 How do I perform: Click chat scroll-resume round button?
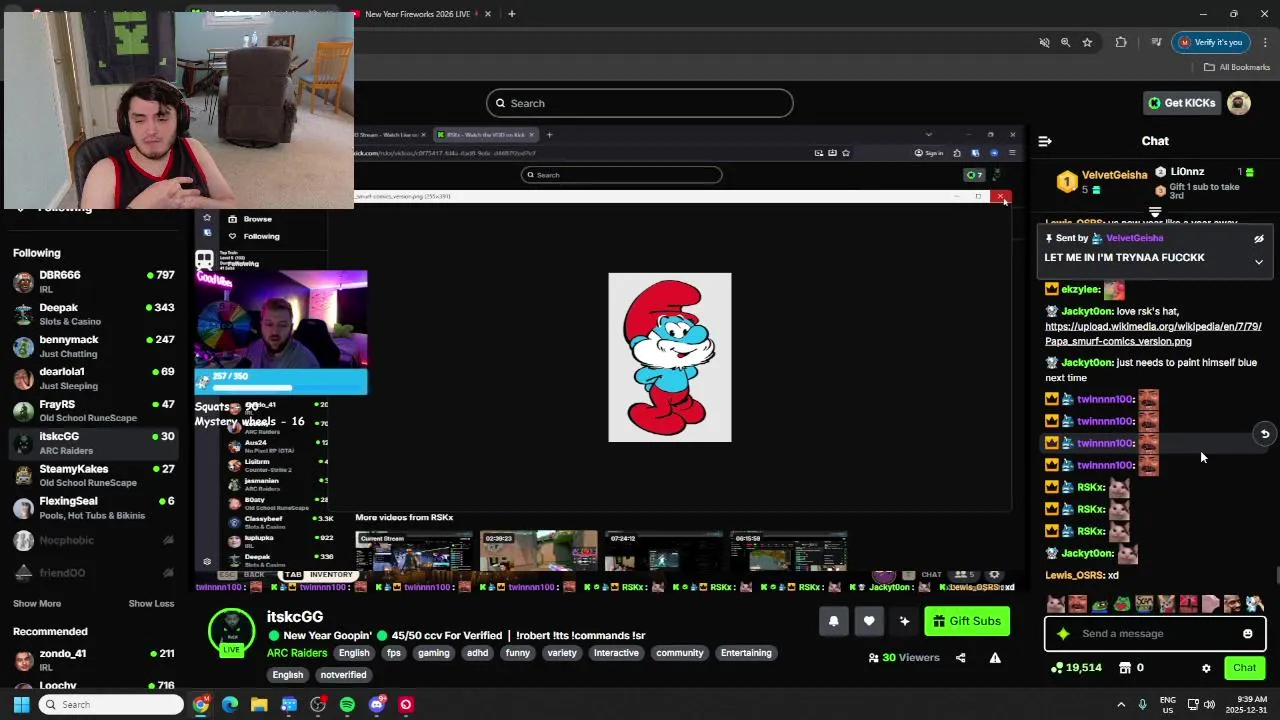click(x=1265, y=434)
